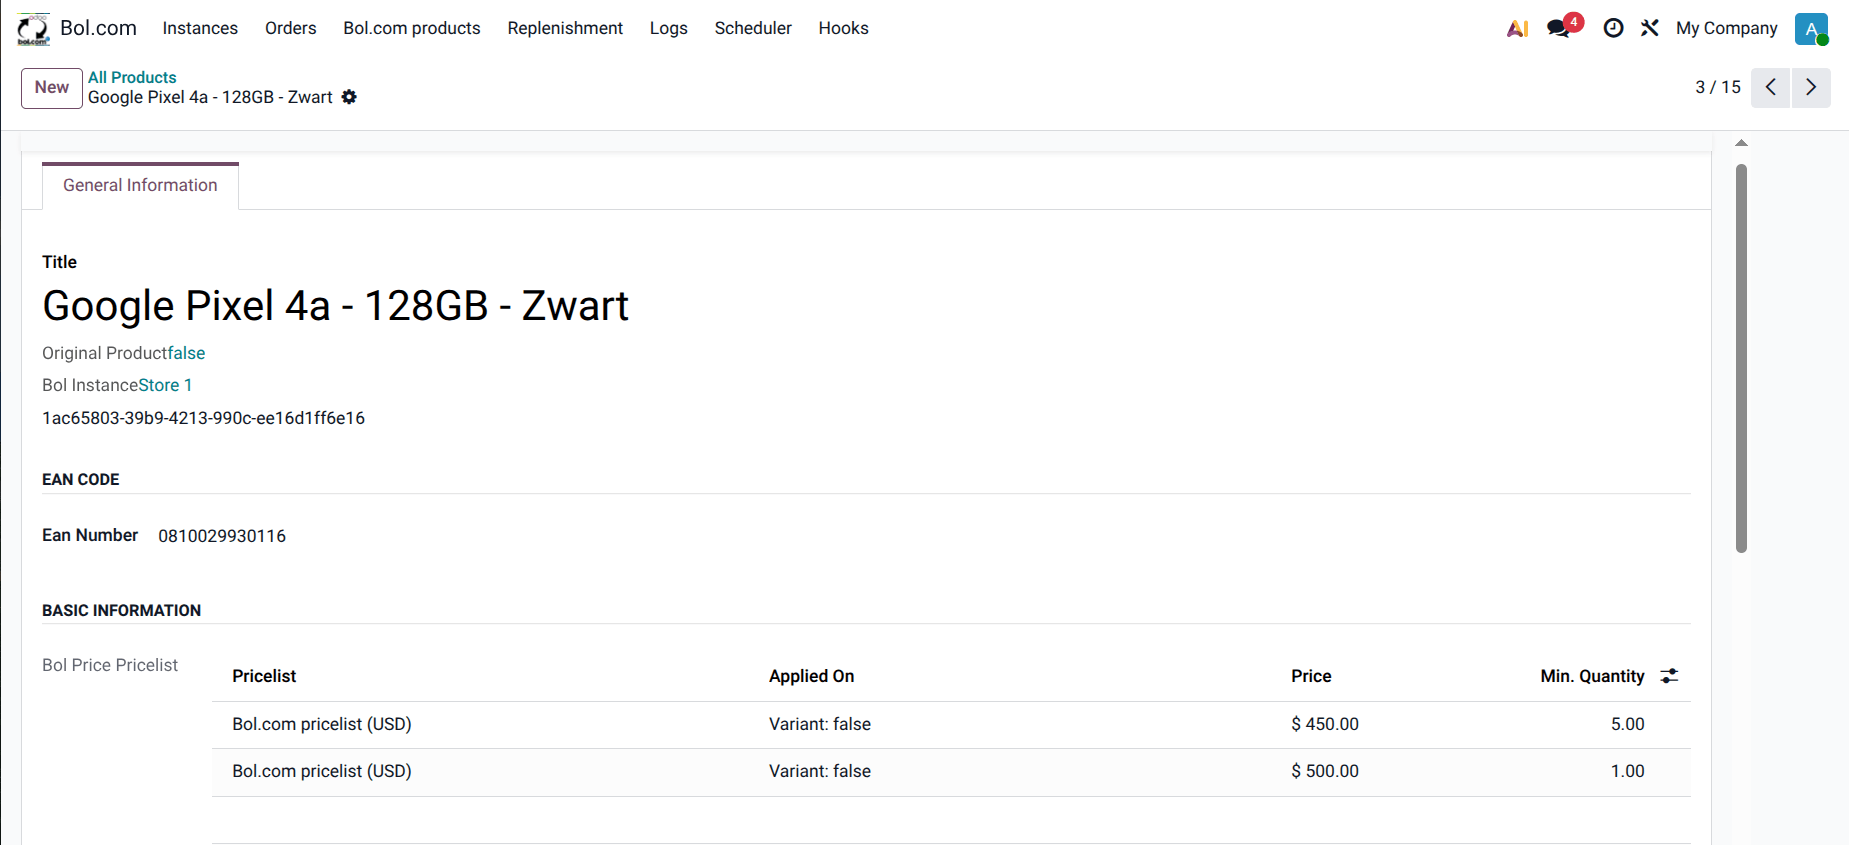Screen dimensions: 1849x845
Task: Open the debug tools wrench icon
Action: click(1650, 28)
